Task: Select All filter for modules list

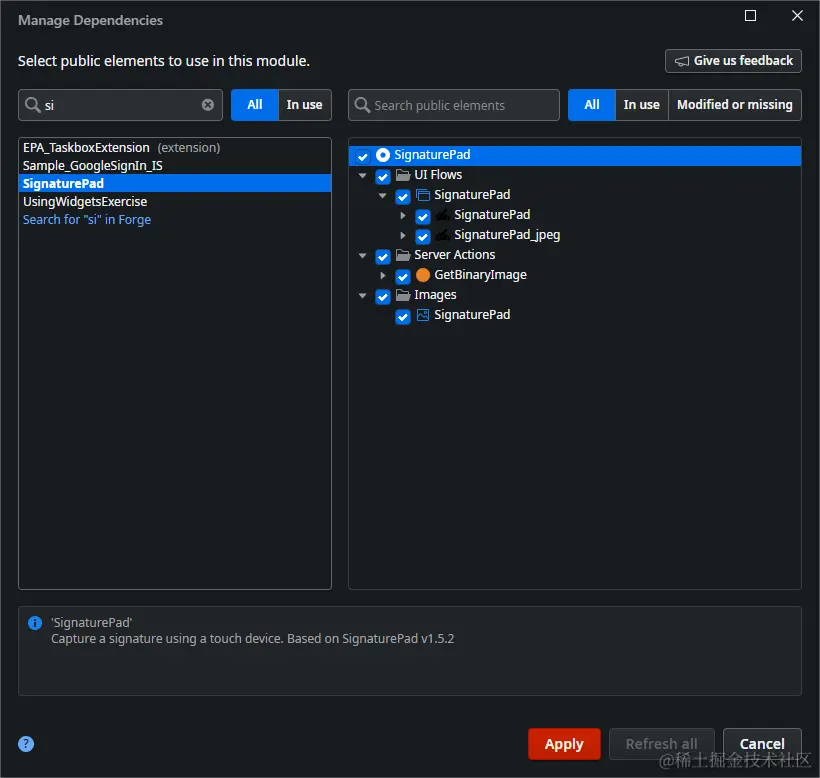Action: click(255, 105)
